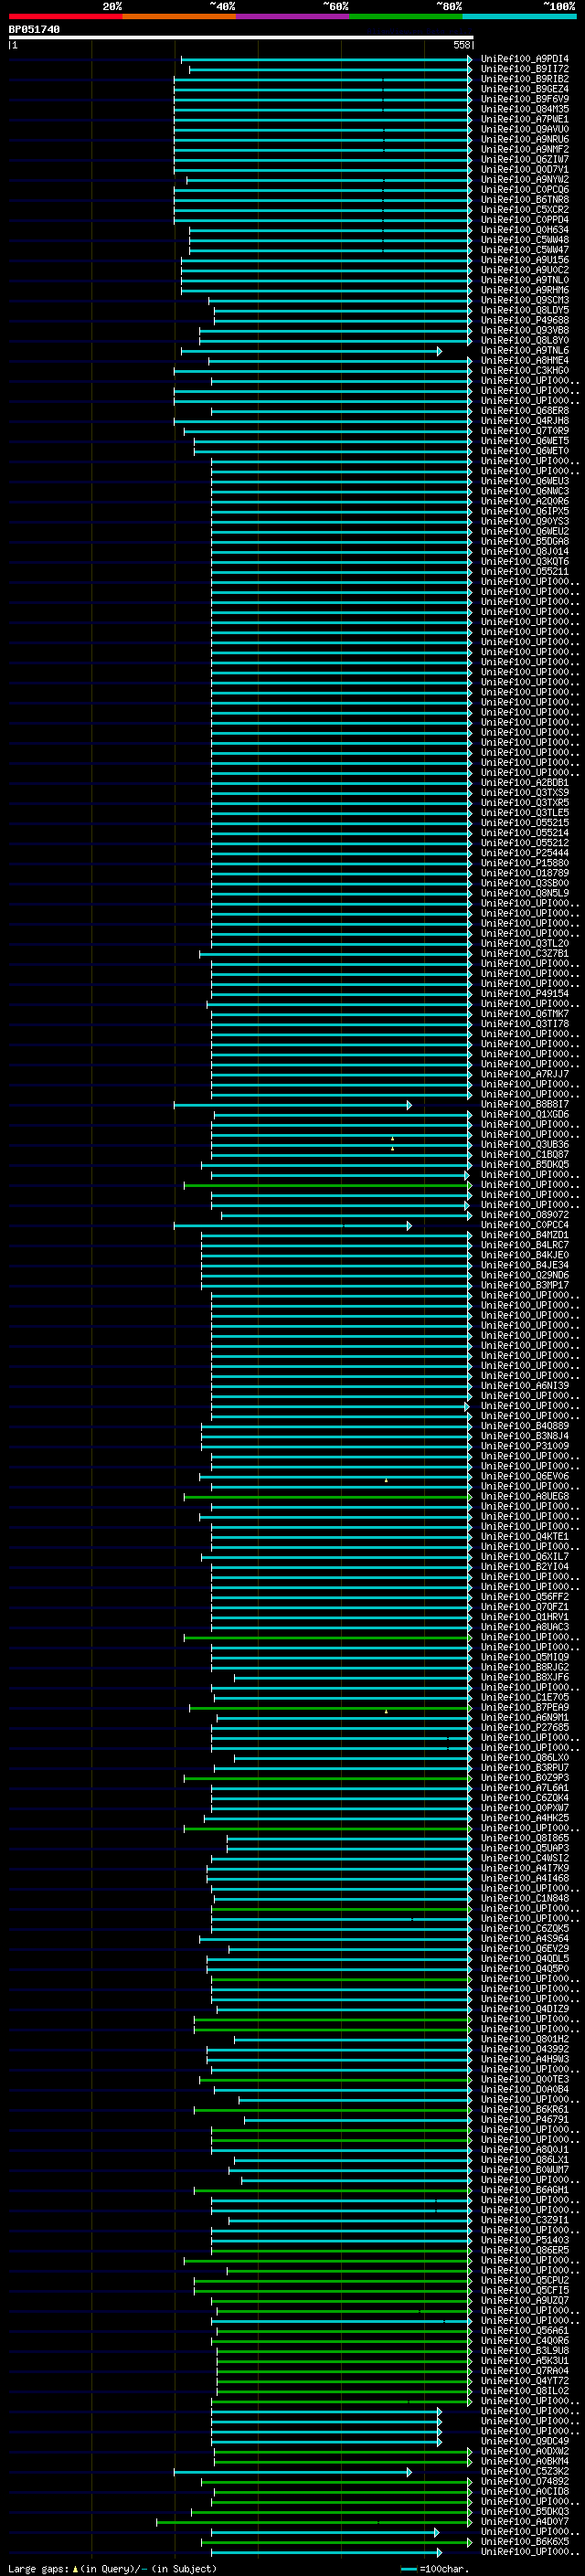Click the green ~80% identity legend bar
This screenshot has height=2576, width=585.
tap(406, 16)
